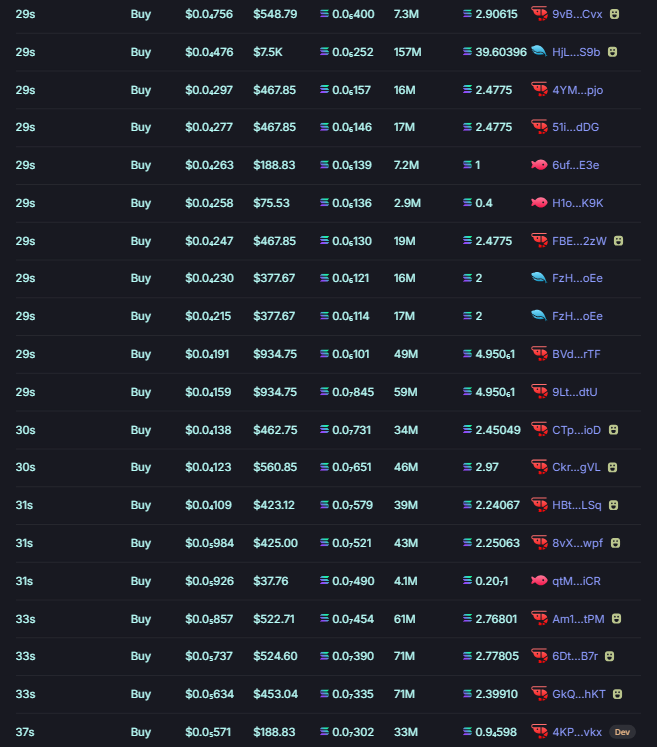Click the shrimp icon beside 9vB...Cvx
This screenshot has width=657, height=747.
(x=539, y=14)
